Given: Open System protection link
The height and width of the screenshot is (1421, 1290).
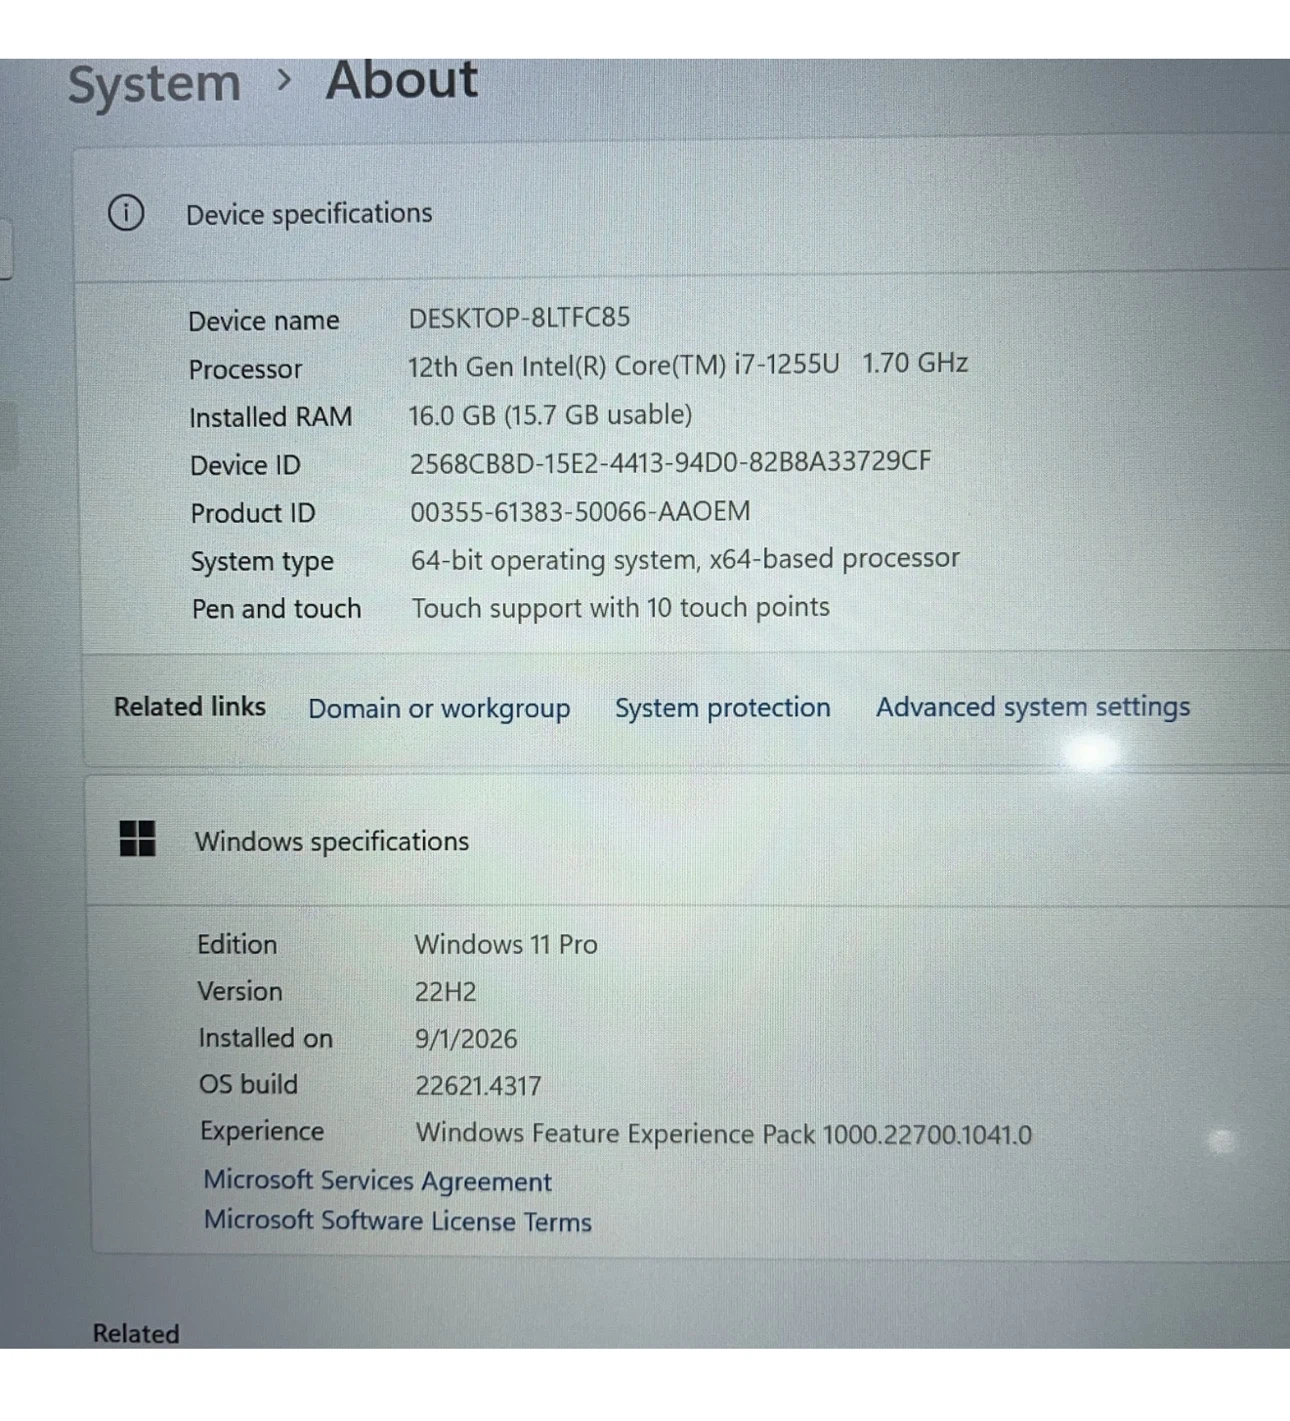Looking at the screenshot, I should click(722, 708).
